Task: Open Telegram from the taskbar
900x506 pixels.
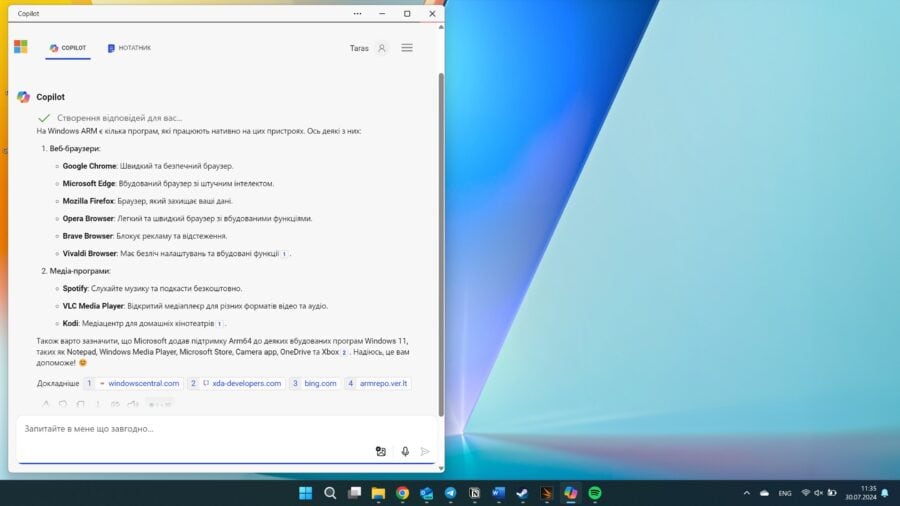Action: (451, 493)
